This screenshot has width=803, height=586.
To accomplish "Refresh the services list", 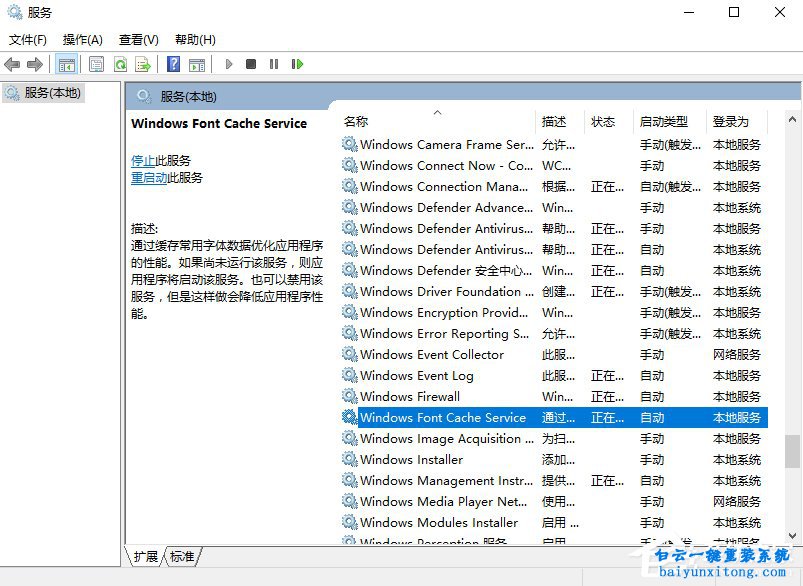I will [120, 64].
